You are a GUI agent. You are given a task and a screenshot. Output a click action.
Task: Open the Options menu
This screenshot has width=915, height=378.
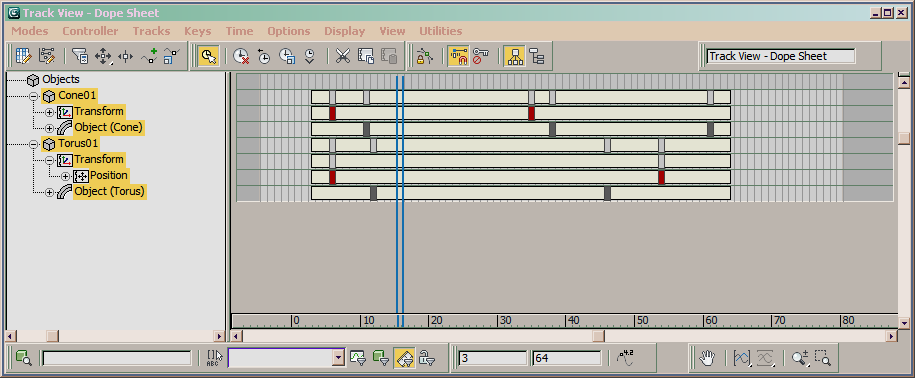[289, 31]
